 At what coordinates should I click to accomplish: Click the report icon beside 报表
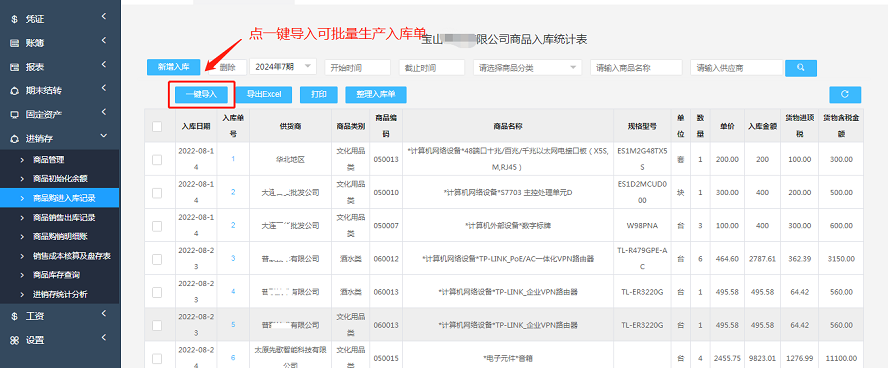click(15, 67)
